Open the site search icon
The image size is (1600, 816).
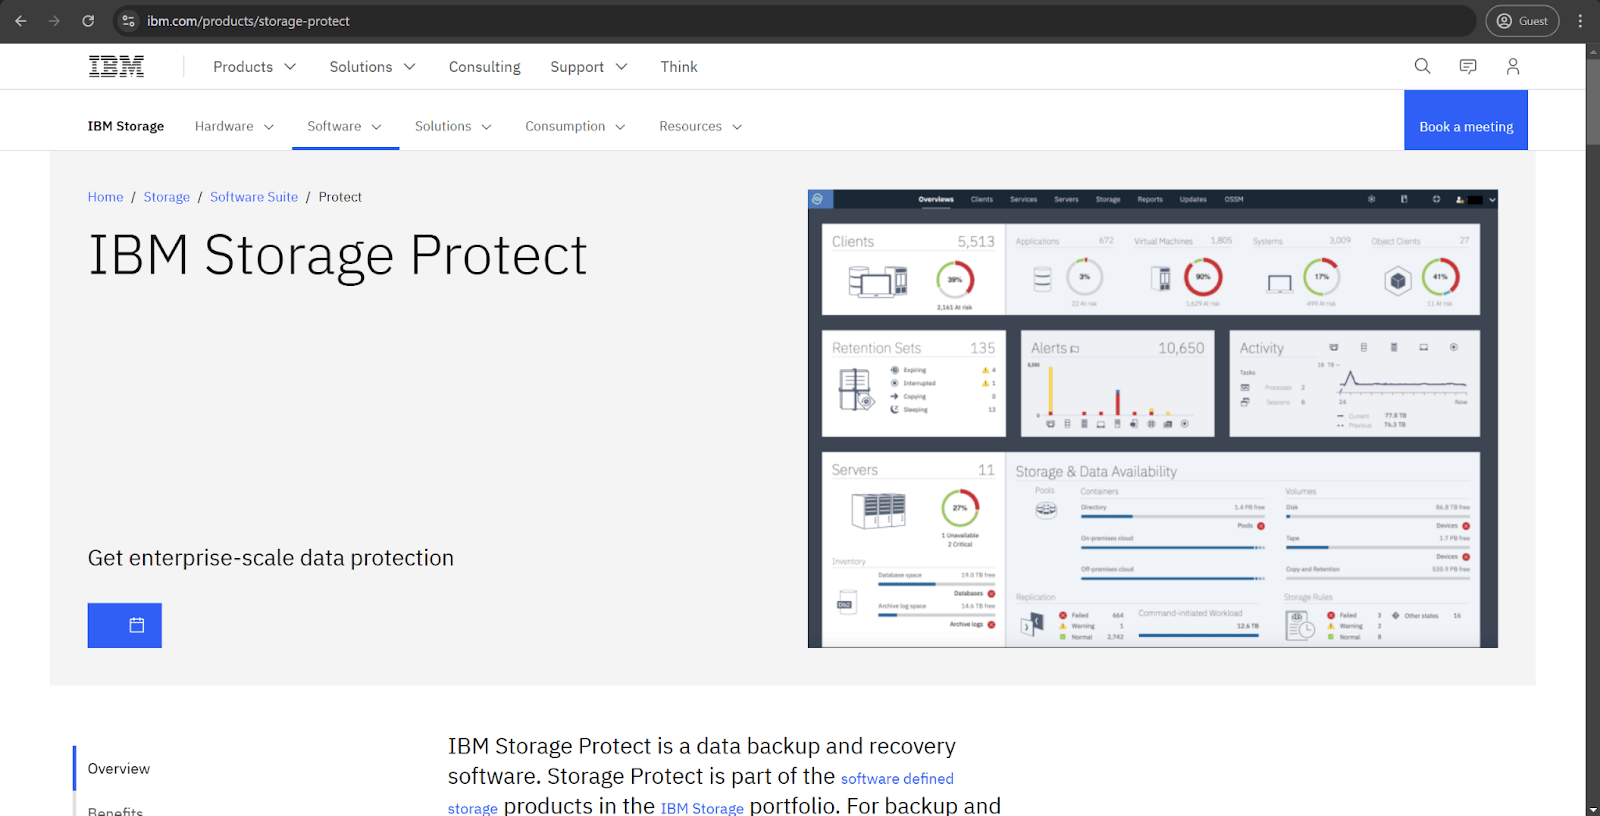[x=1422, y=67]
